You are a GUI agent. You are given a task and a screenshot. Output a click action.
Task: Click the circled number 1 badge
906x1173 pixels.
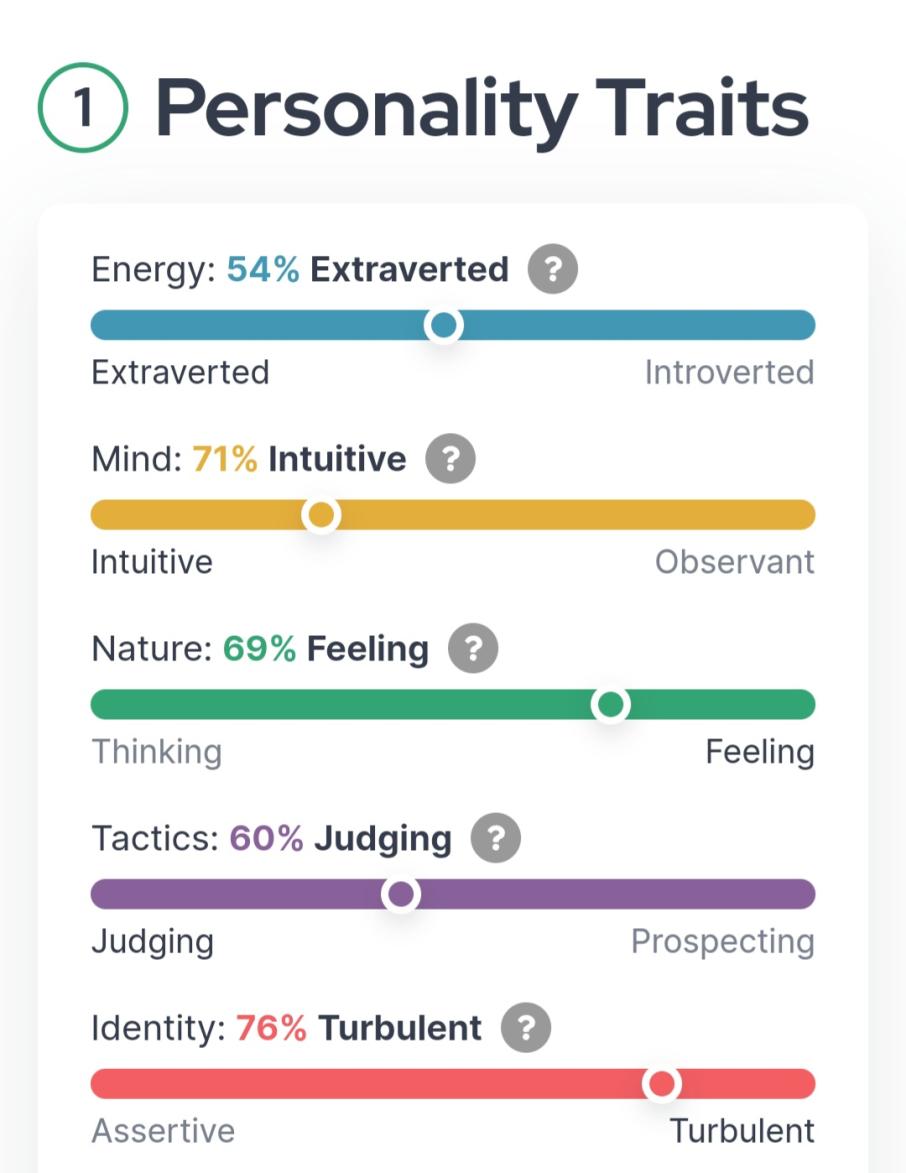(83, 109)
